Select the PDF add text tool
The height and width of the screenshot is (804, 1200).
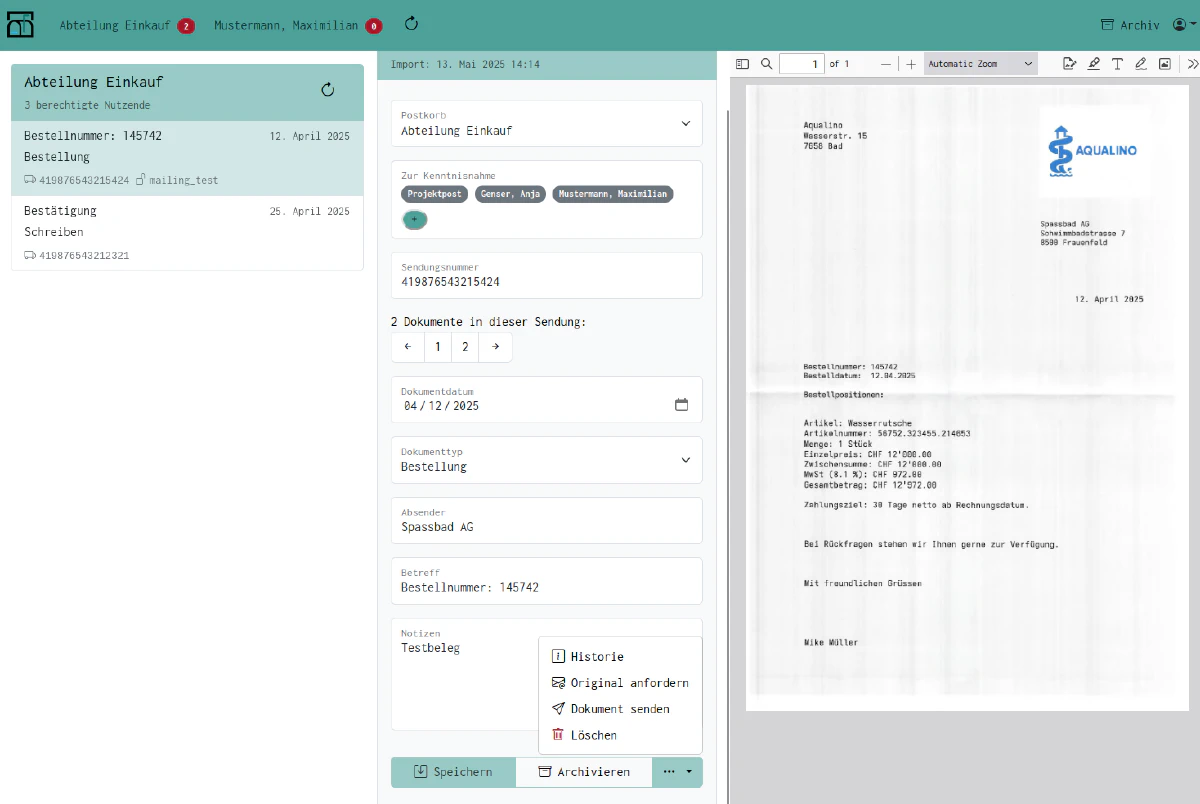pyautogui.click(x=1117, y=64)
